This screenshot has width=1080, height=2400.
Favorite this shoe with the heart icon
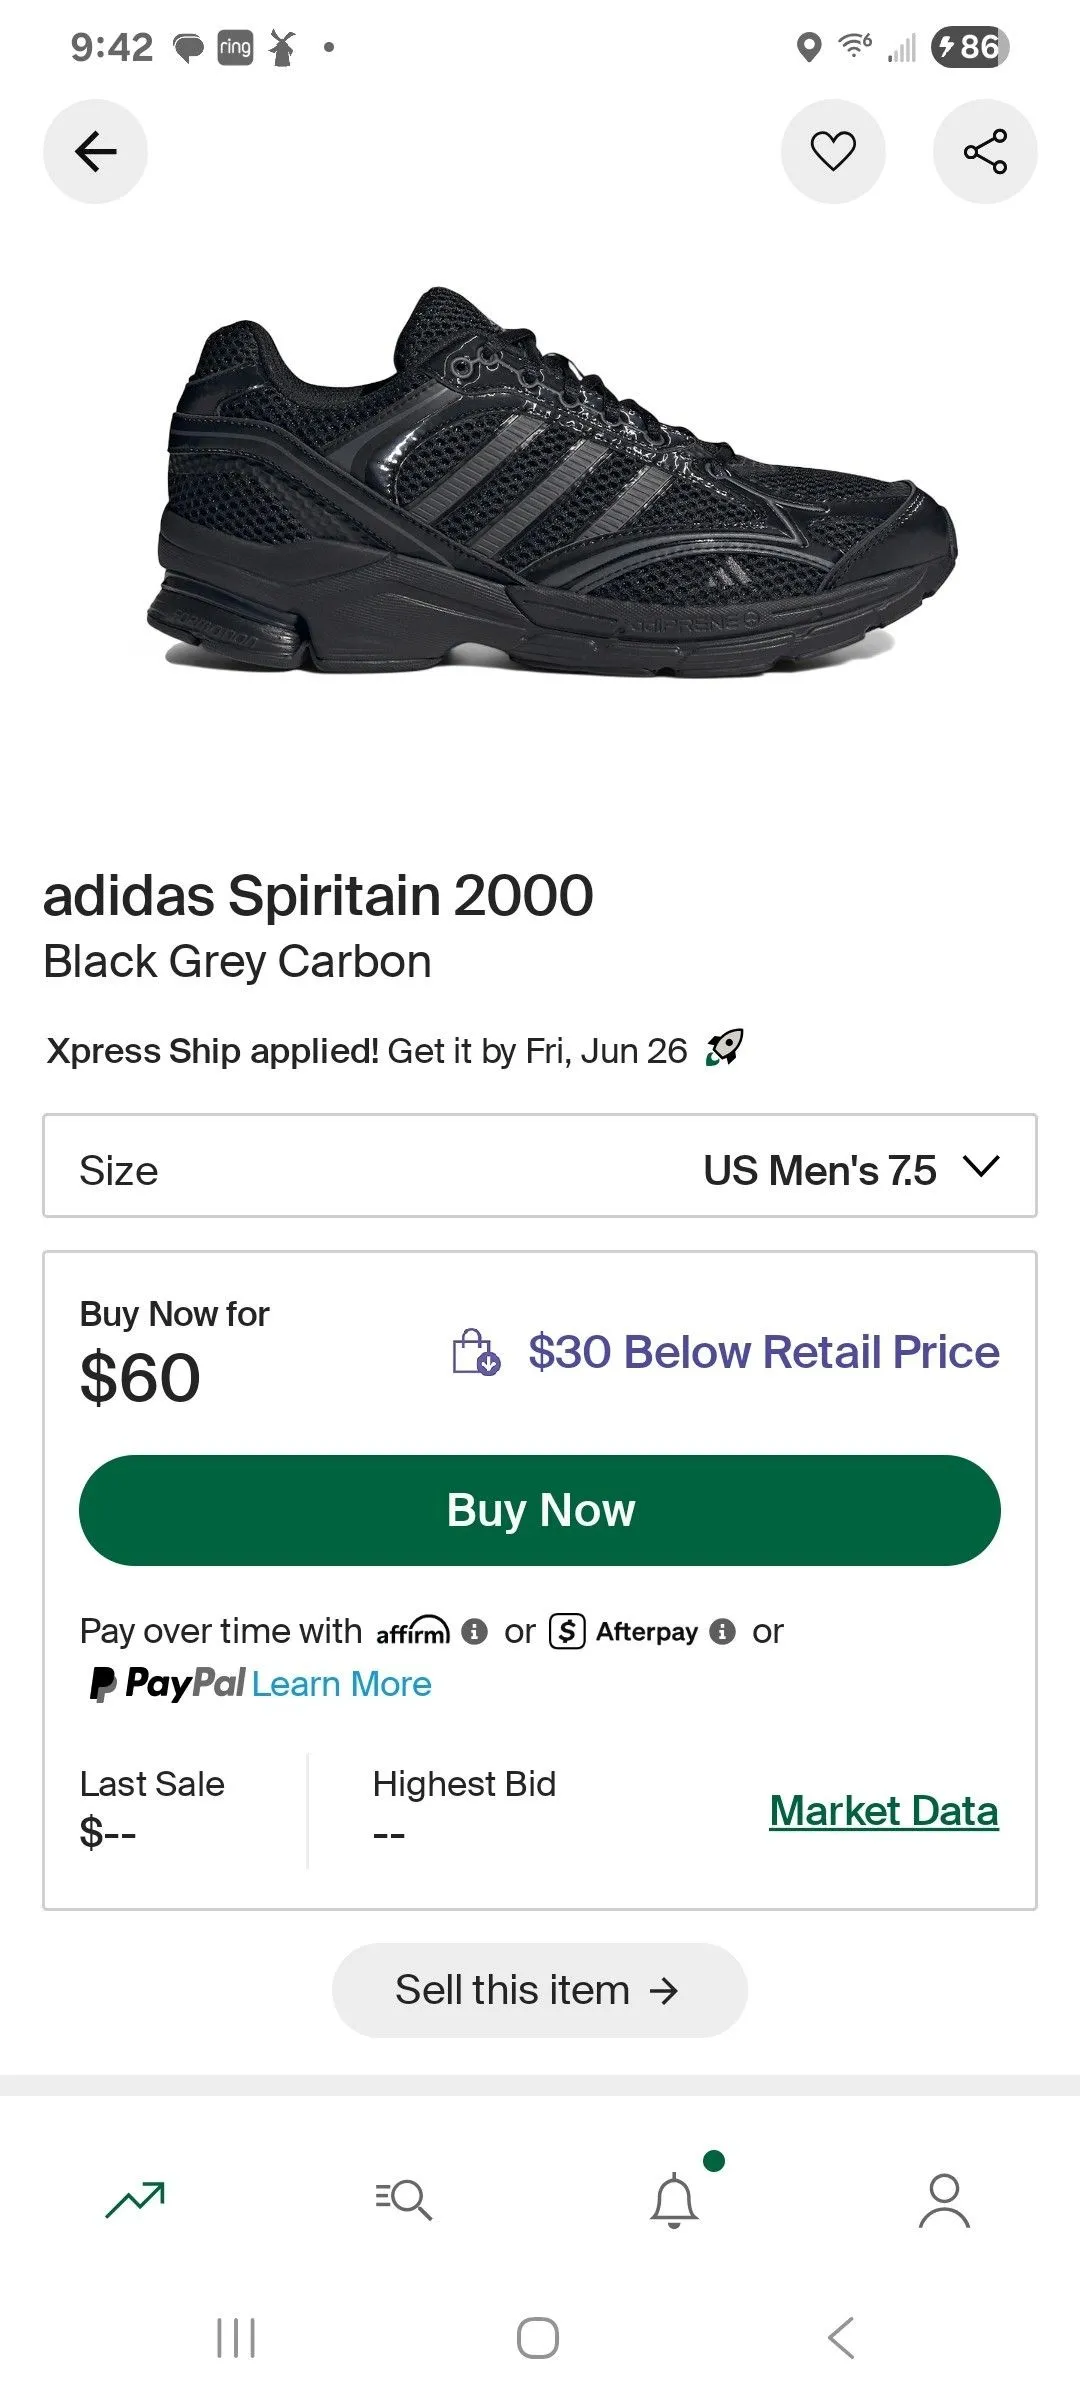click(x=833, y=152)
